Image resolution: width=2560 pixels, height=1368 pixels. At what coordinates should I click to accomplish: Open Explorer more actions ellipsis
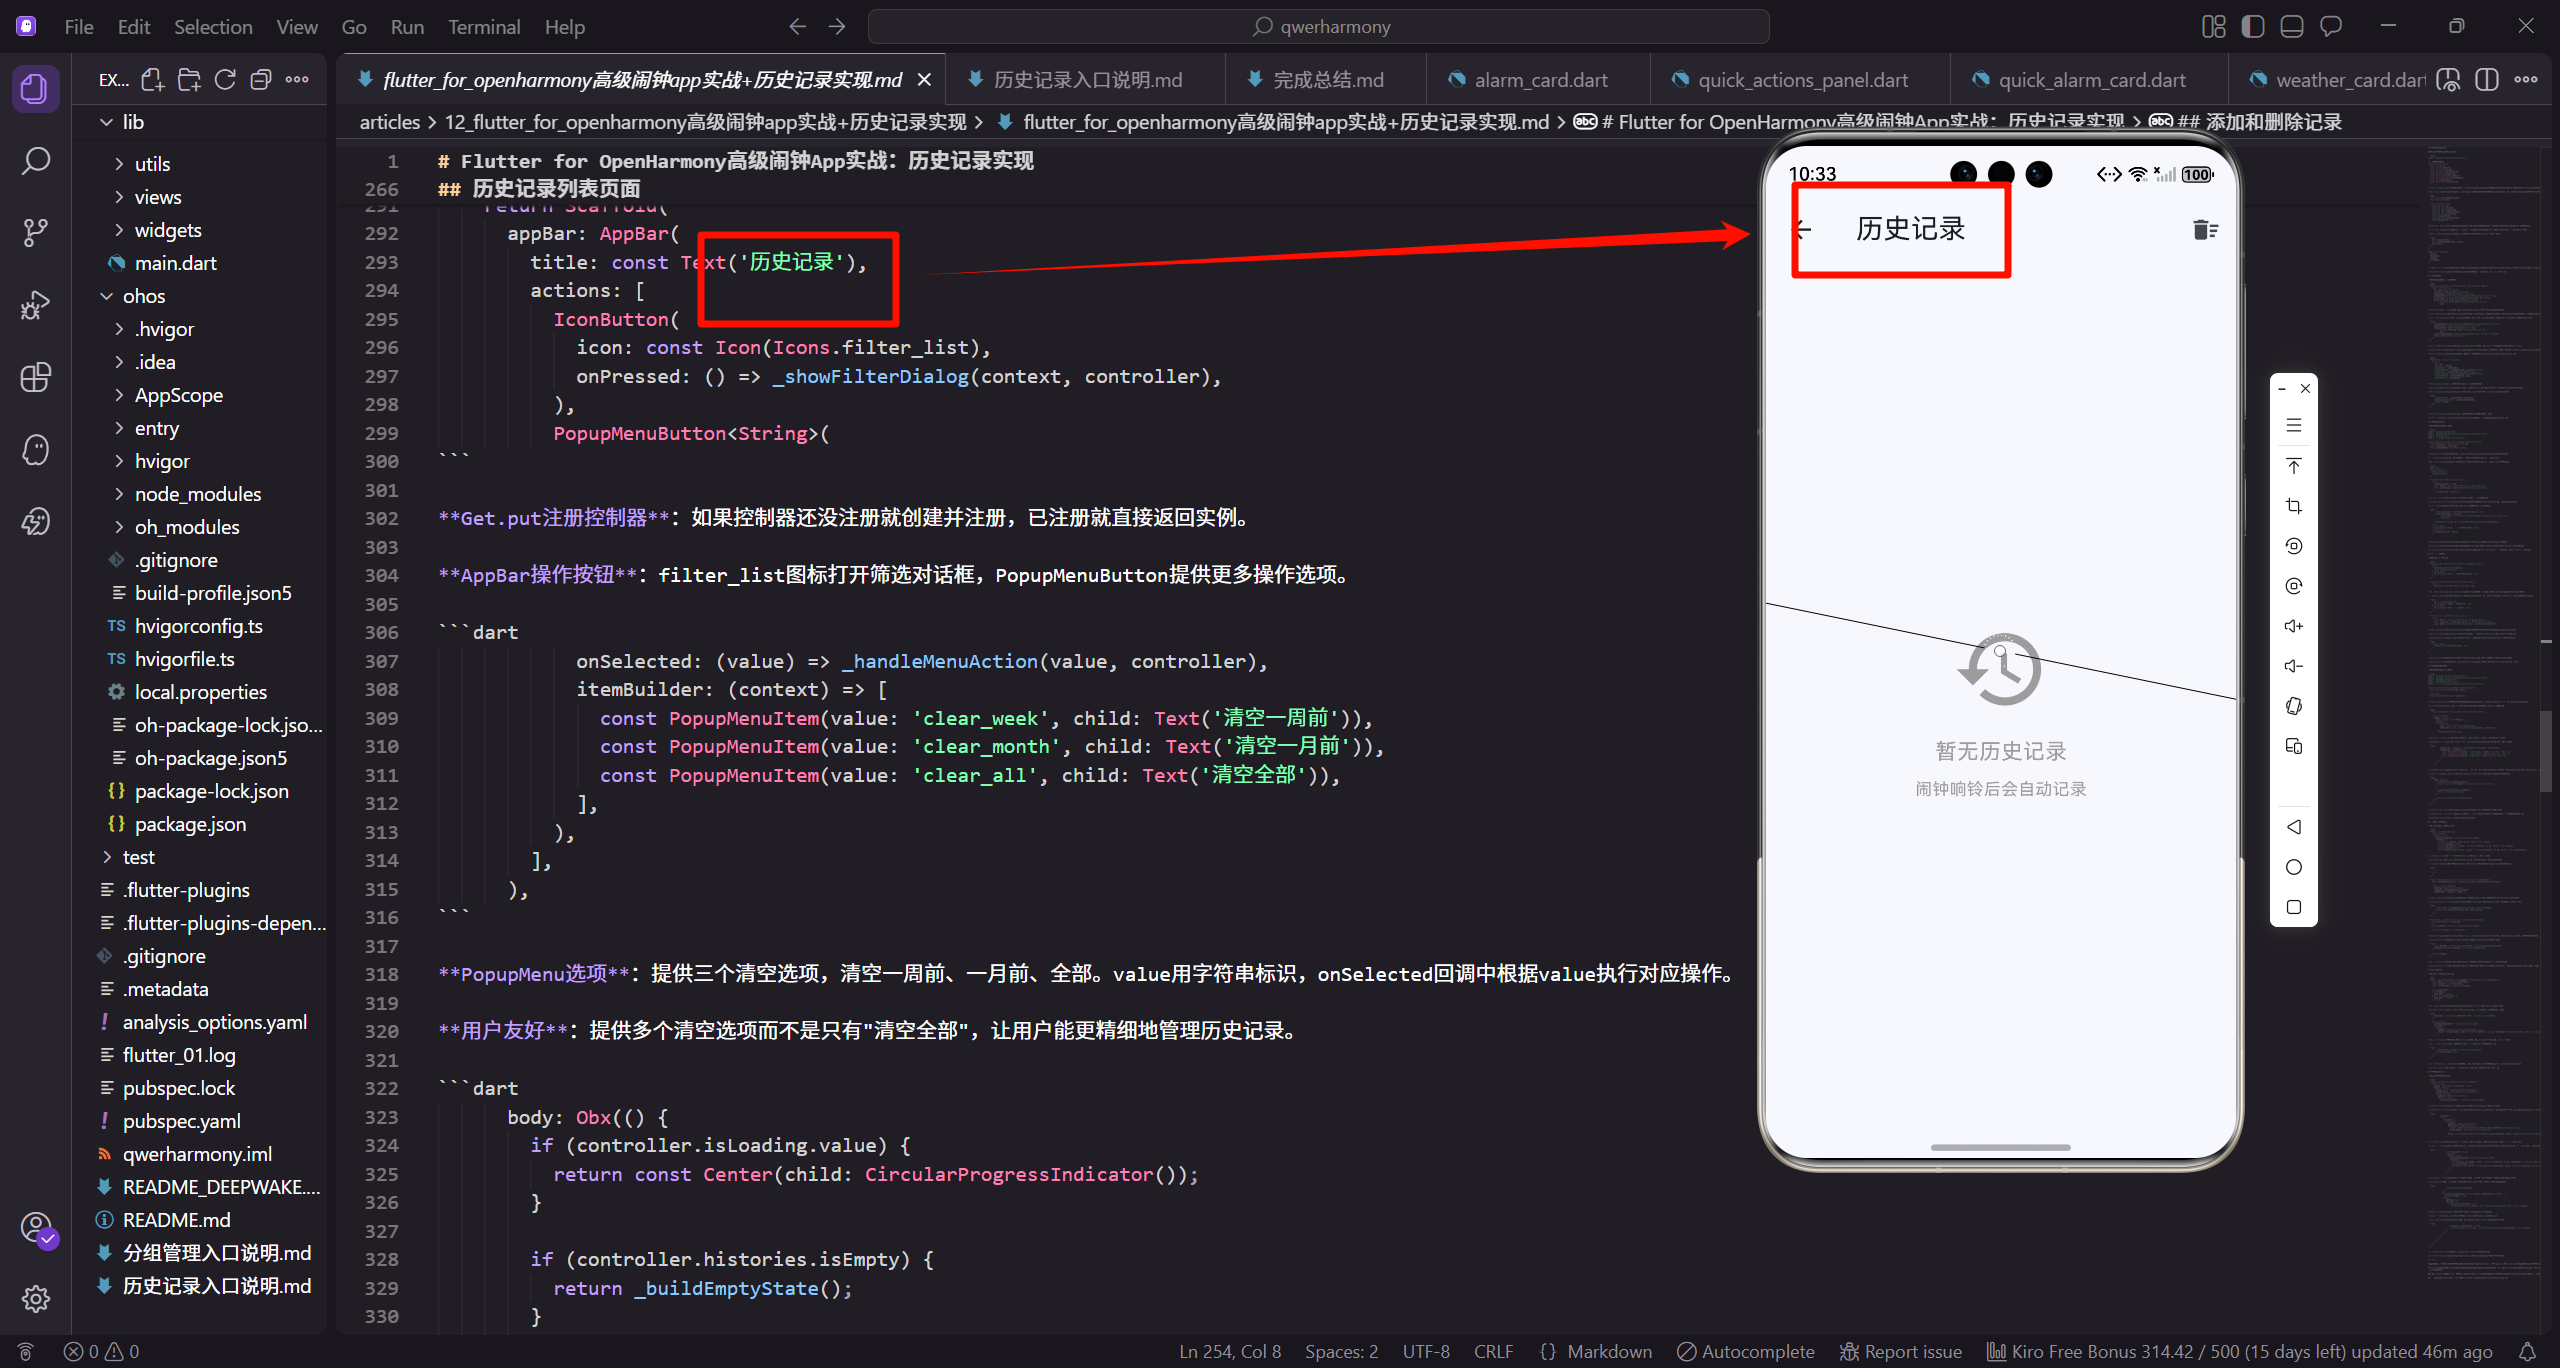click(x=297, y=80)
